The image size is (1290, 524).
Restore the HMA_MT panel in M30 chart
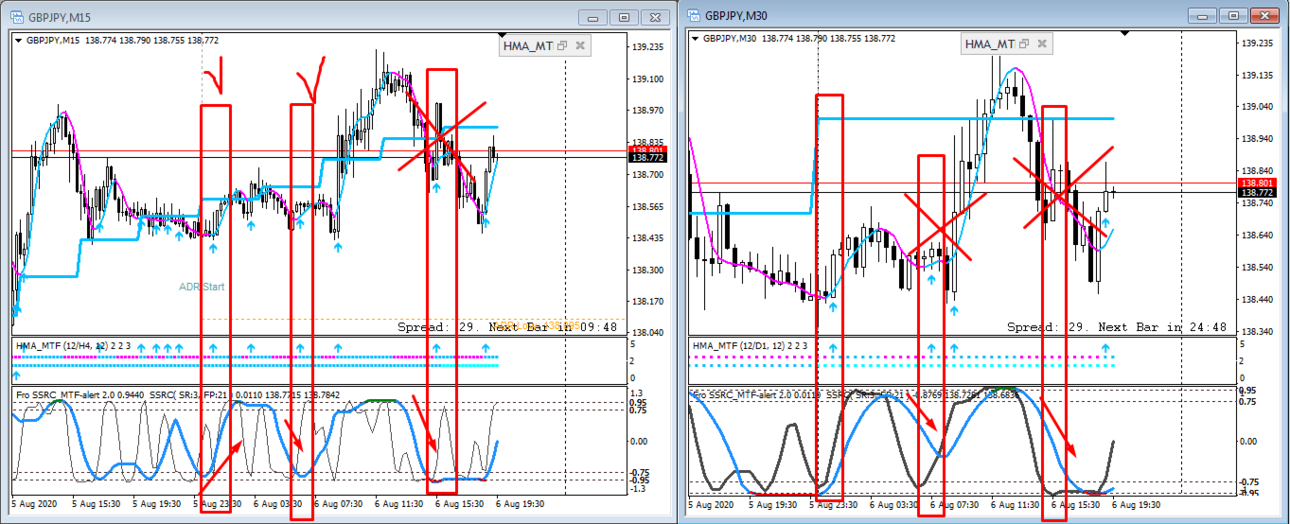coord(1025,44)
